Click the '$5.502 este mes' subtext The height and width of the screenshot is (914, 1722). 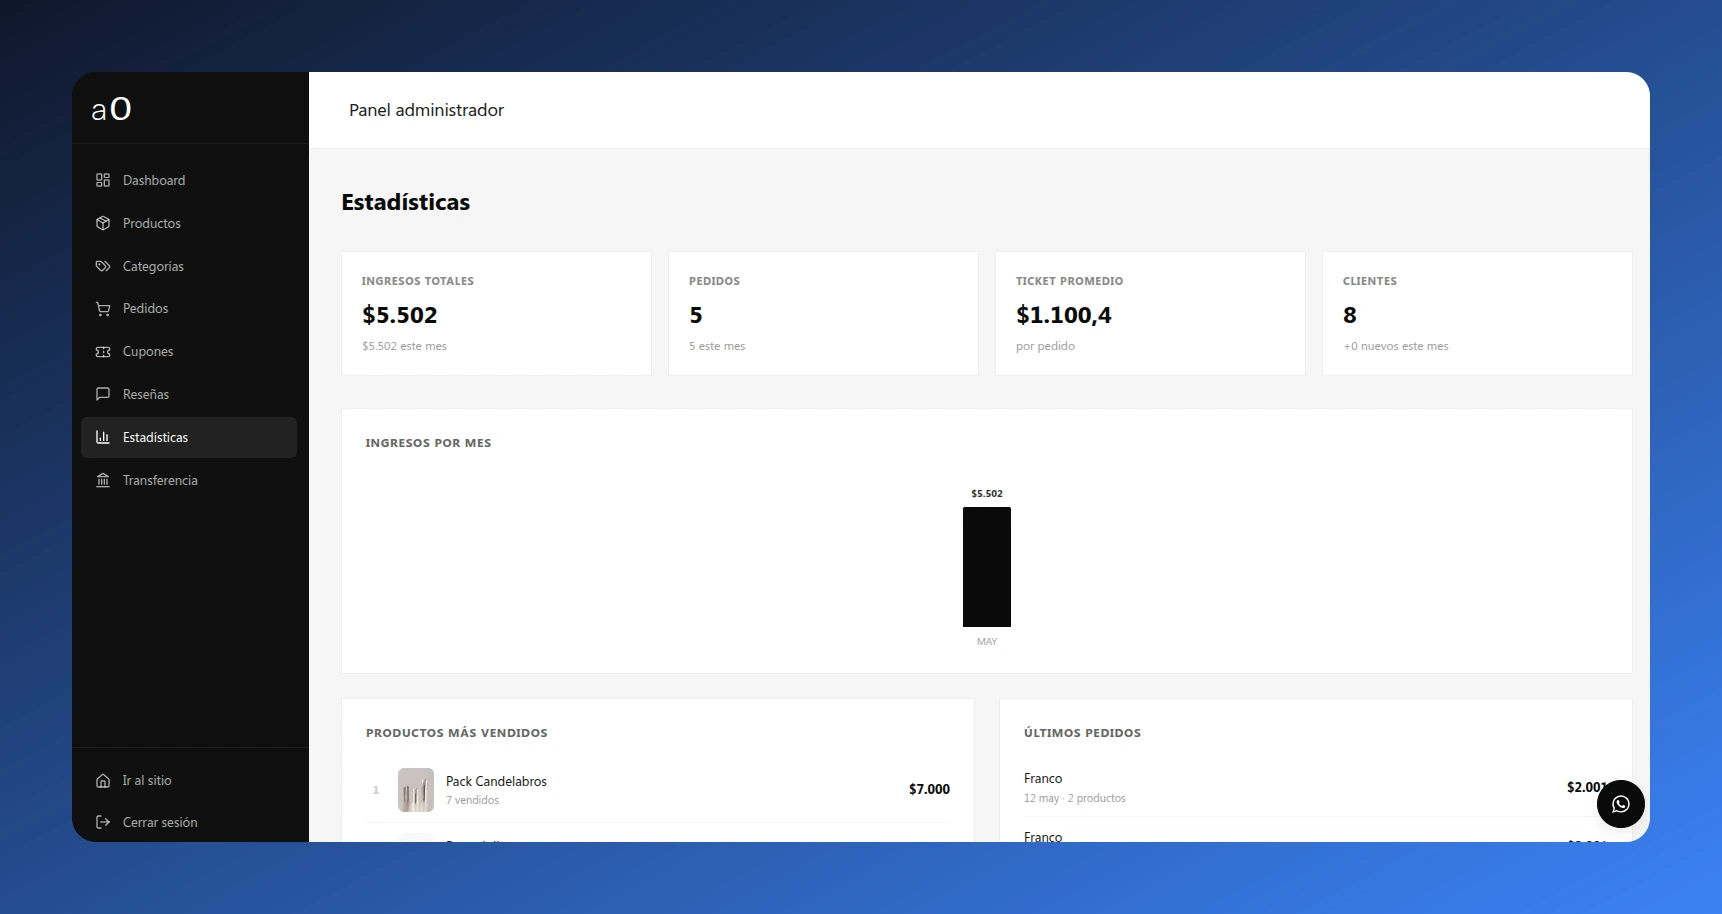click(404, 346)
